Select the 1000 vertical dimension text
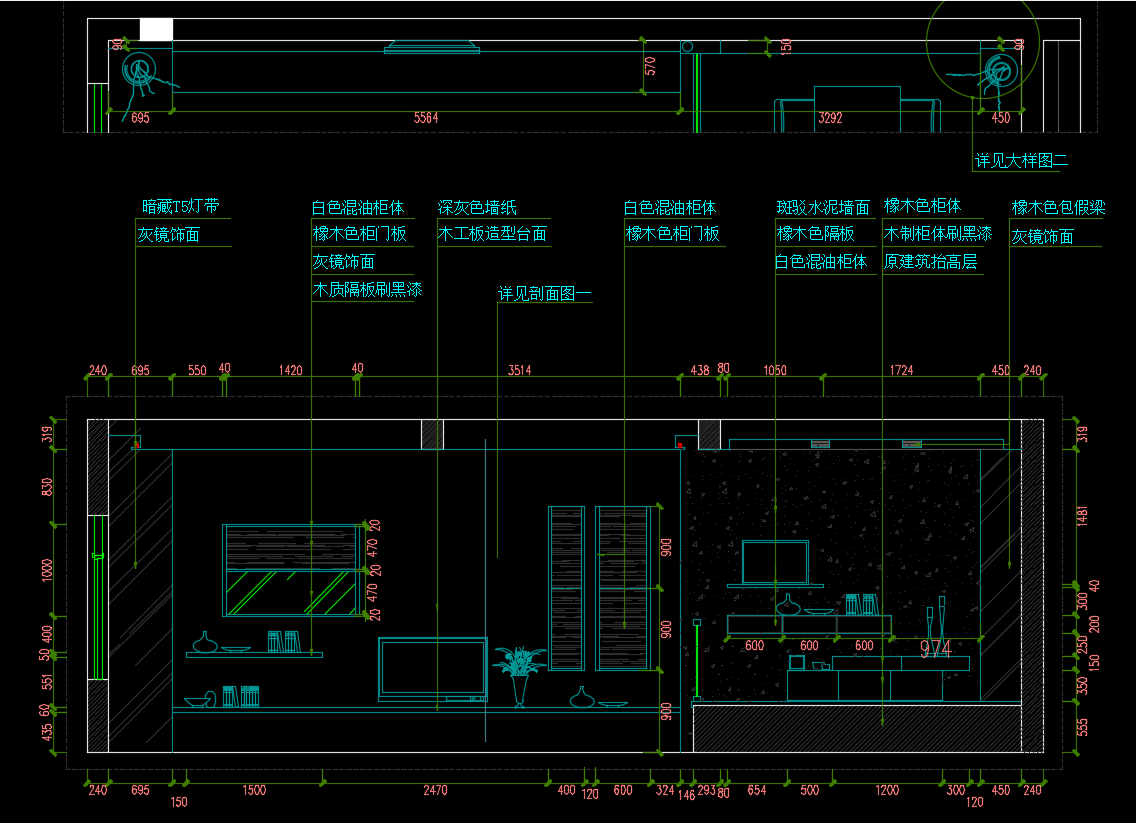1136x823 pixels. [x=47, y=569]
